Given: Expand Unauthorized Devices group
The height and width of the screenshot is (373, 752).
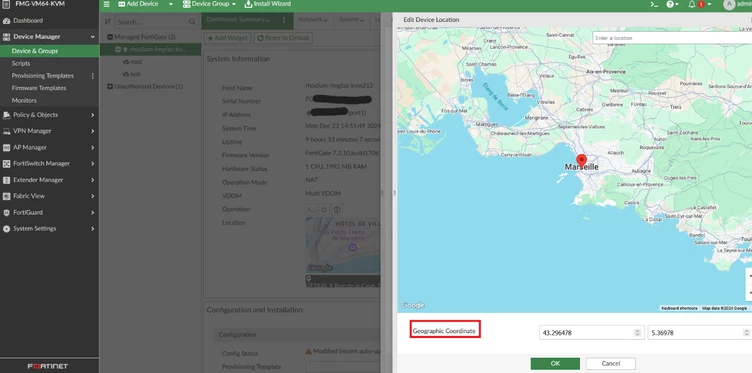Looking at the screenshot, I should (x=110, y=87).
